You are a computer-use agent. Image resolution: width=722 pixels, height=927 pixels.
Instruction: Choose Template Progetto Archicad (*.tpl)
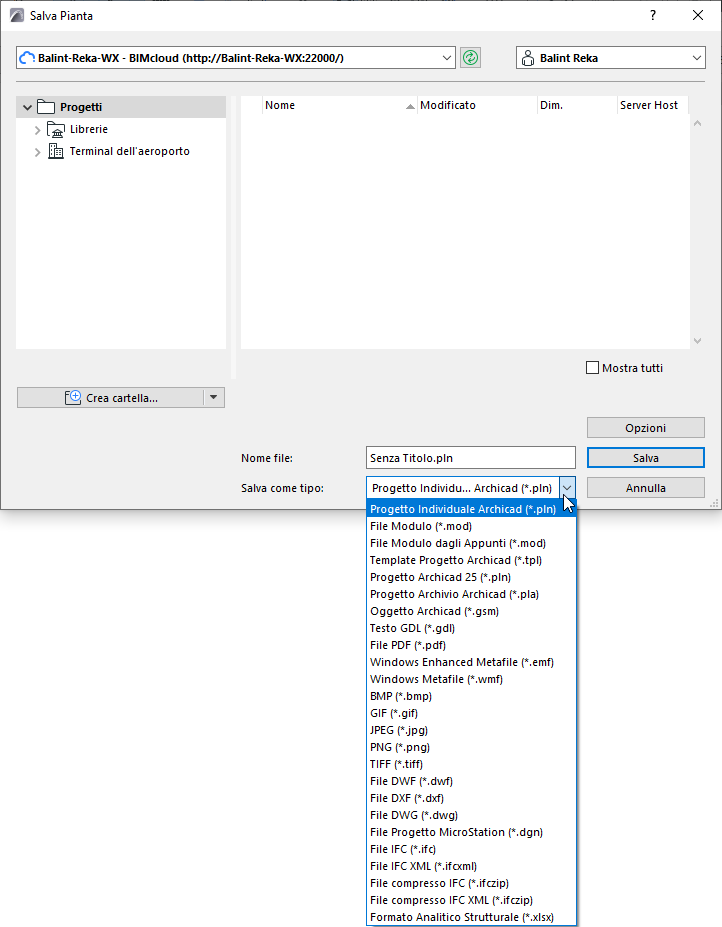point(471,560)
